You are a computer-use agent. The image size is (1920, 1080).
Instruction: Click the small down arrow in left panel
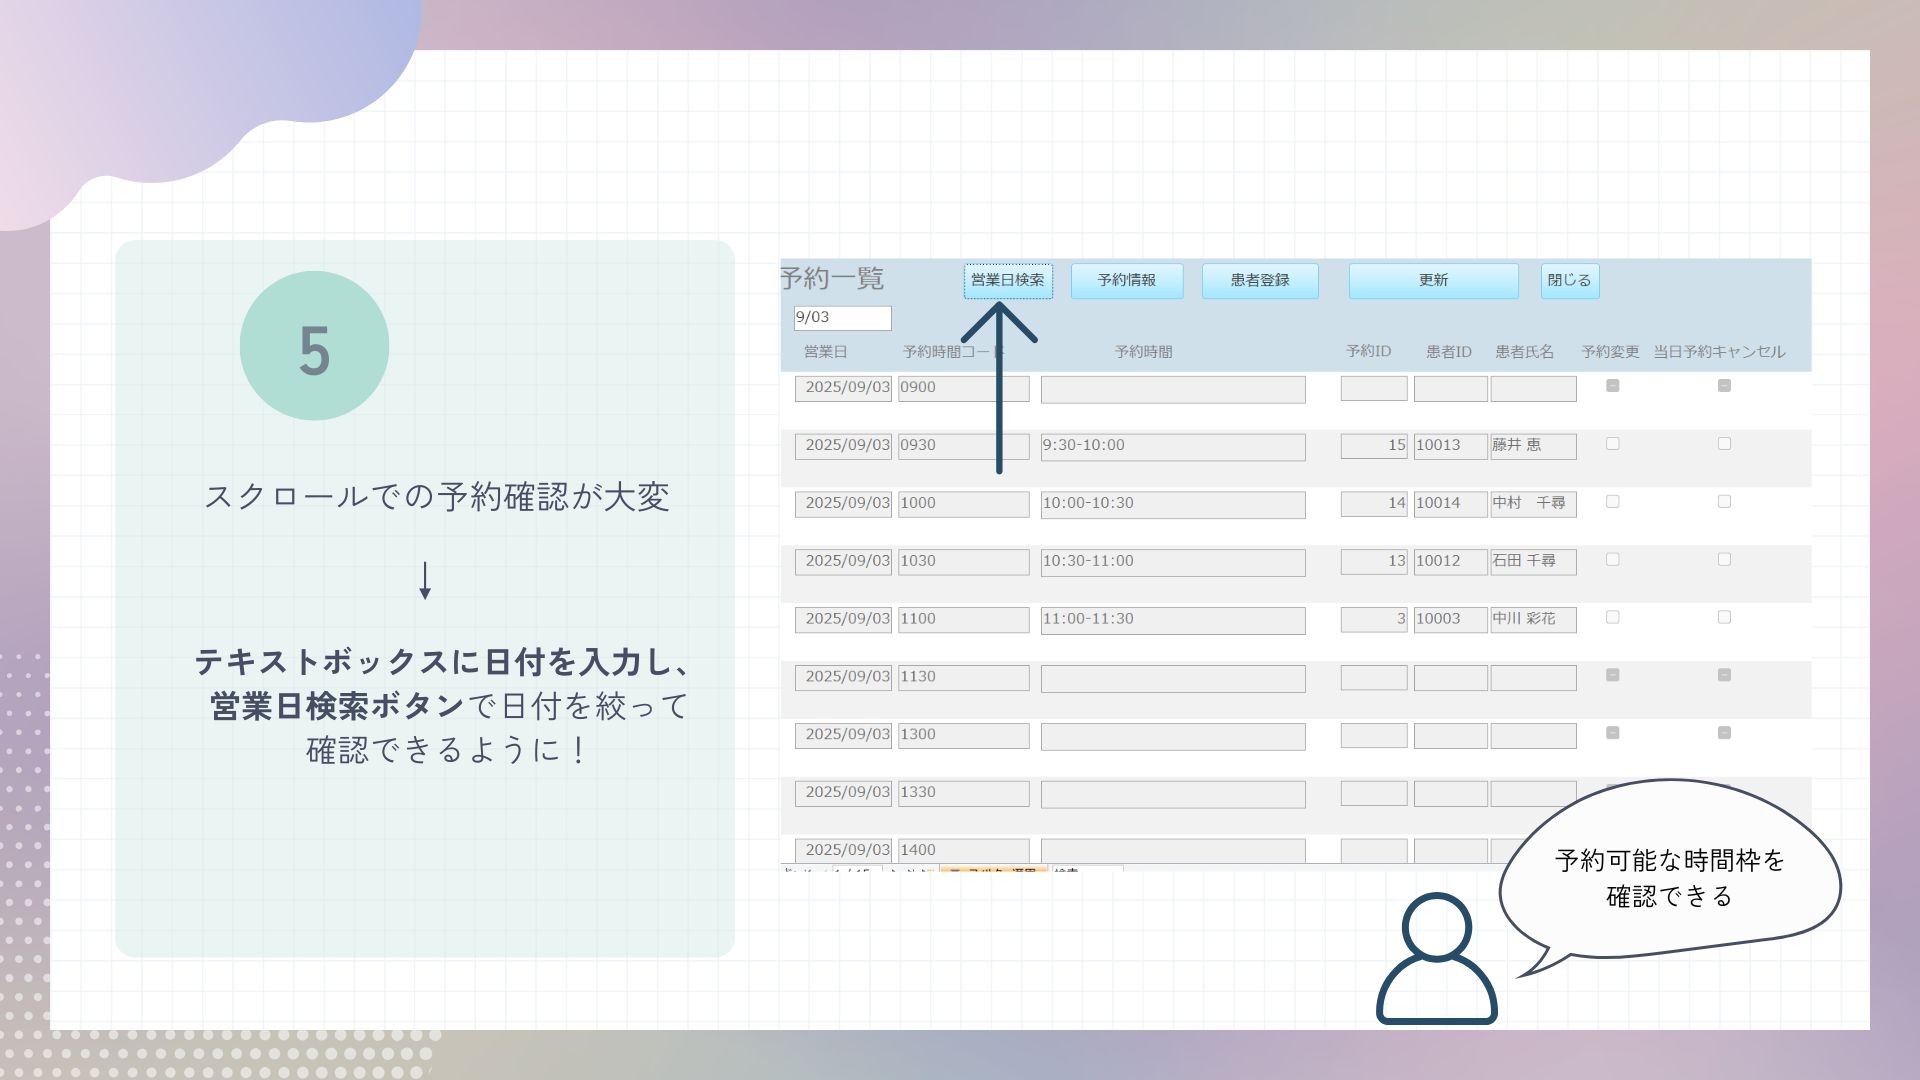coord(425,580)
